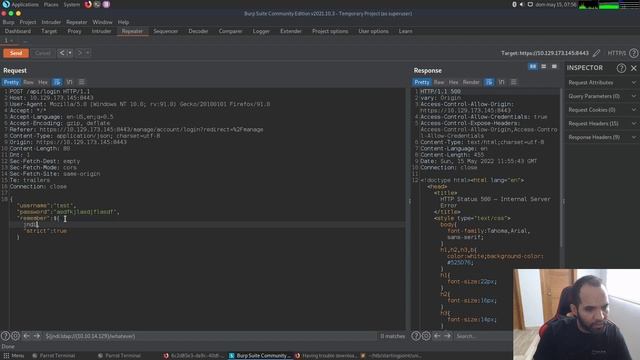Switch to the Comparer tab
This screenshot has width=640, height=360.
(230, 31)
